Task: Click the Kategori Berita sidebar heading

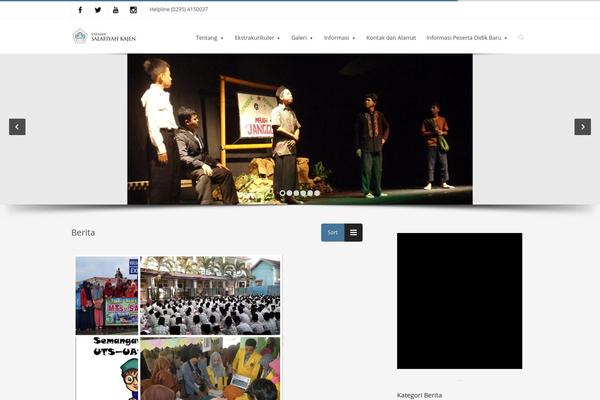Action: [x=419, y=395]
